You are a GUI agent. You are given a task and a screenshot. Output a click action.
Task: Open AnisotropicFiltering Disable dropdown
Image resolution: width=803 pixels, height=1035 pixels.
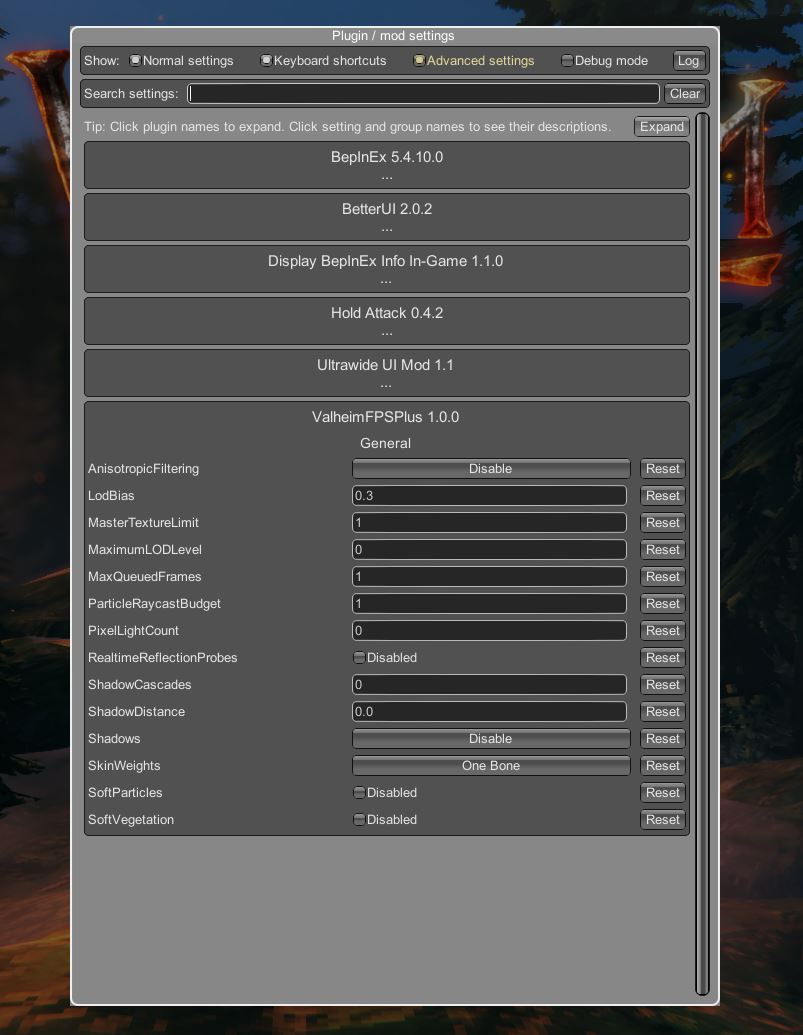click(491, 469)
